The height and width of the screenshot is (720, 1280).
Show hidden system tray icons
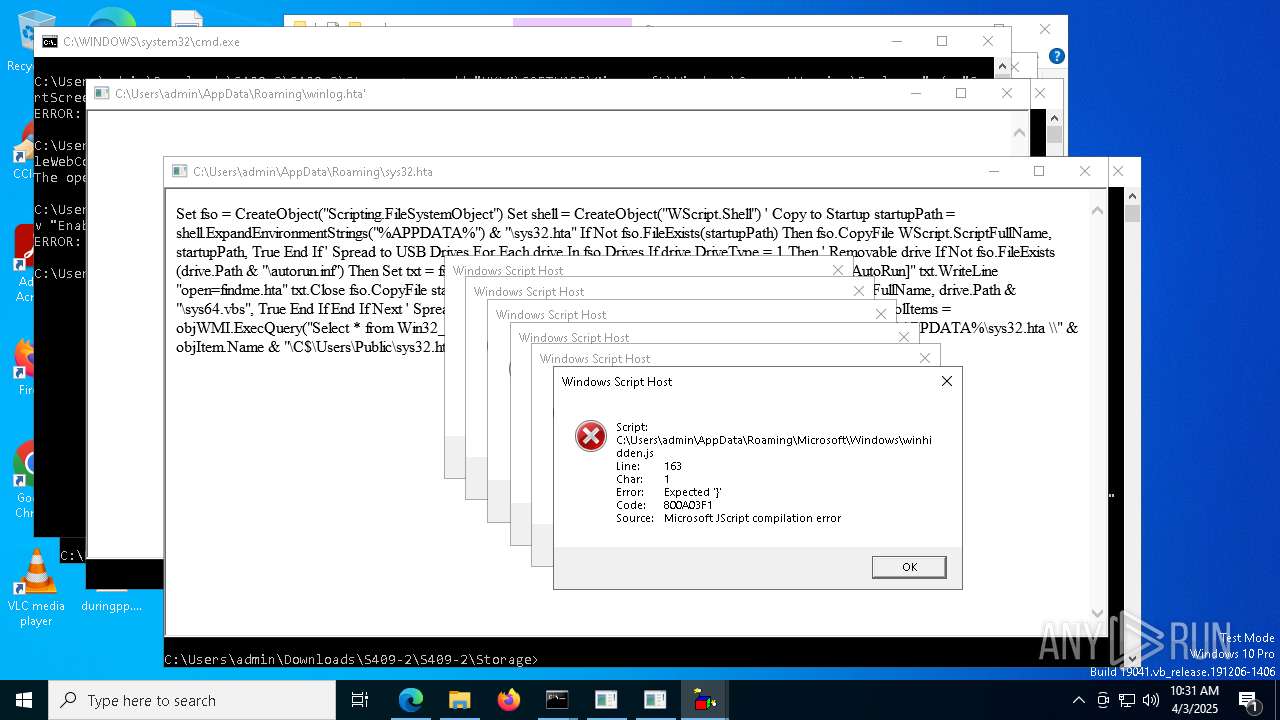click(1078, 700)
